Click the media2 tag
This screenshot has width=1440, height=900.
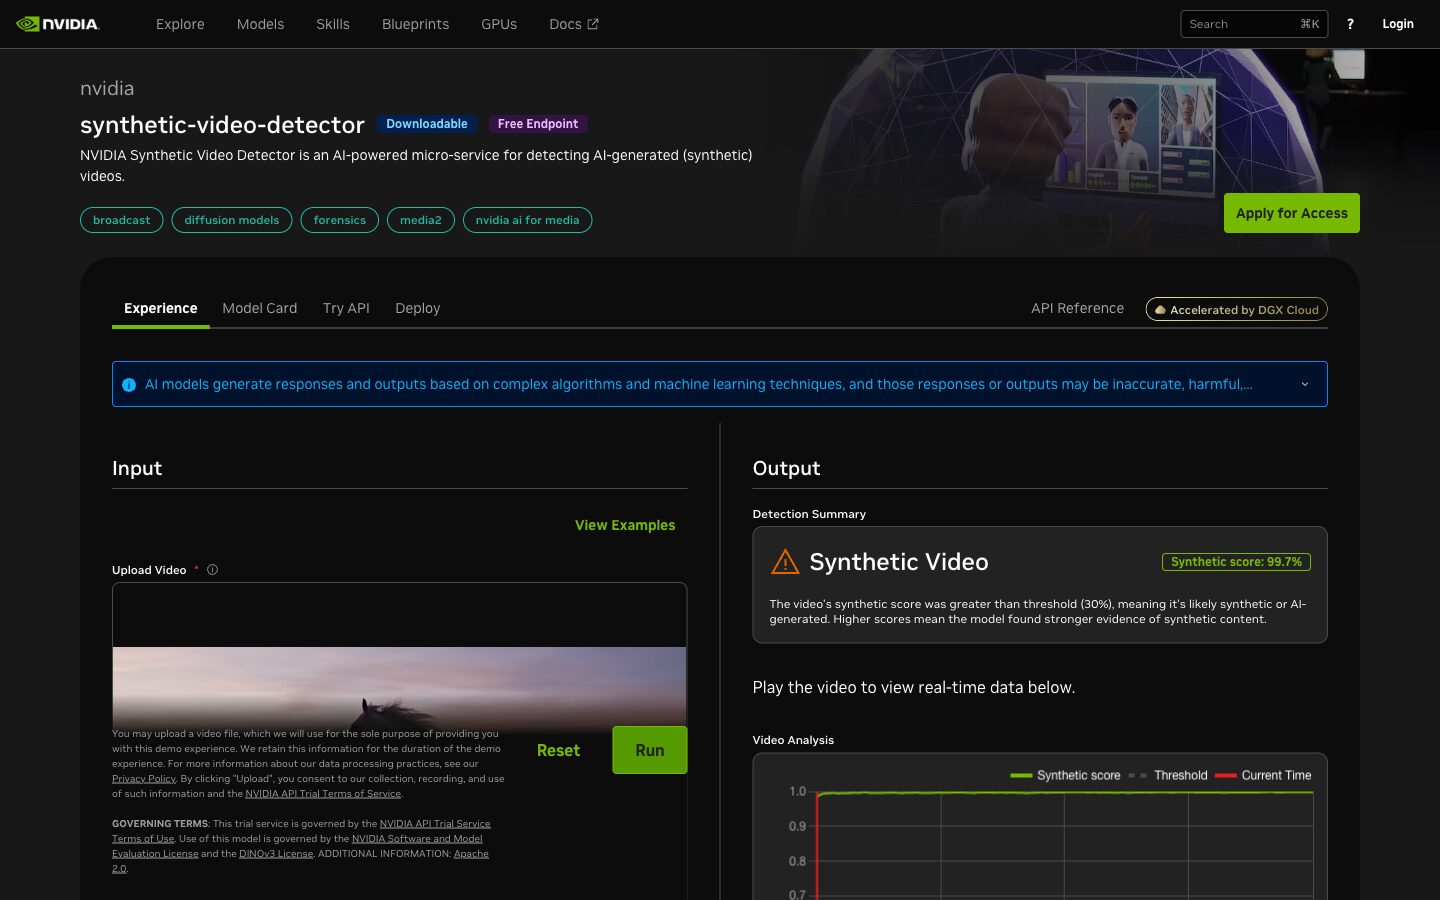(421, 220)
